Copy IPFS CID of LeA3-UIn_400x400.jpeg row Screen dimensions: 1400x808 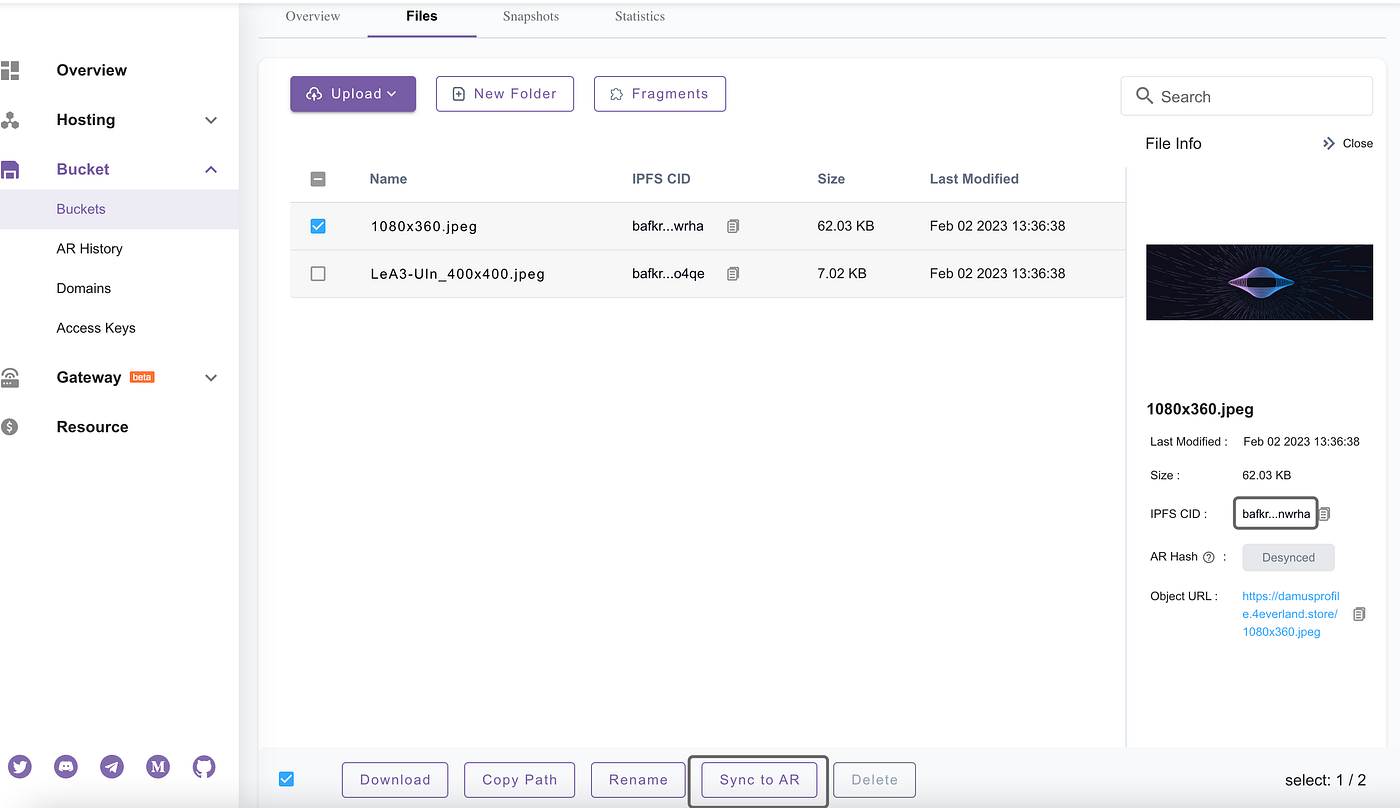[733, 273]
